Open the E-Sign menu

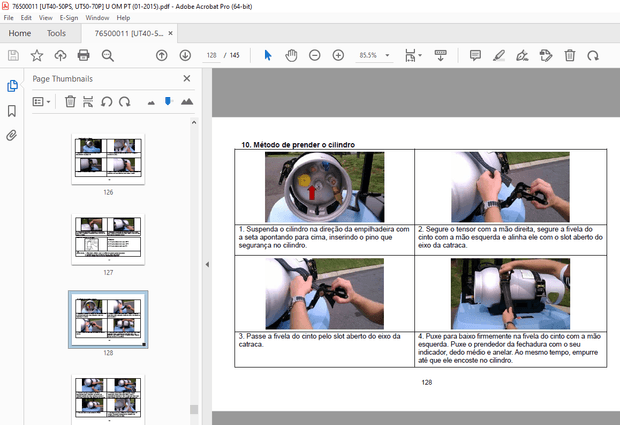coord(69,18)
